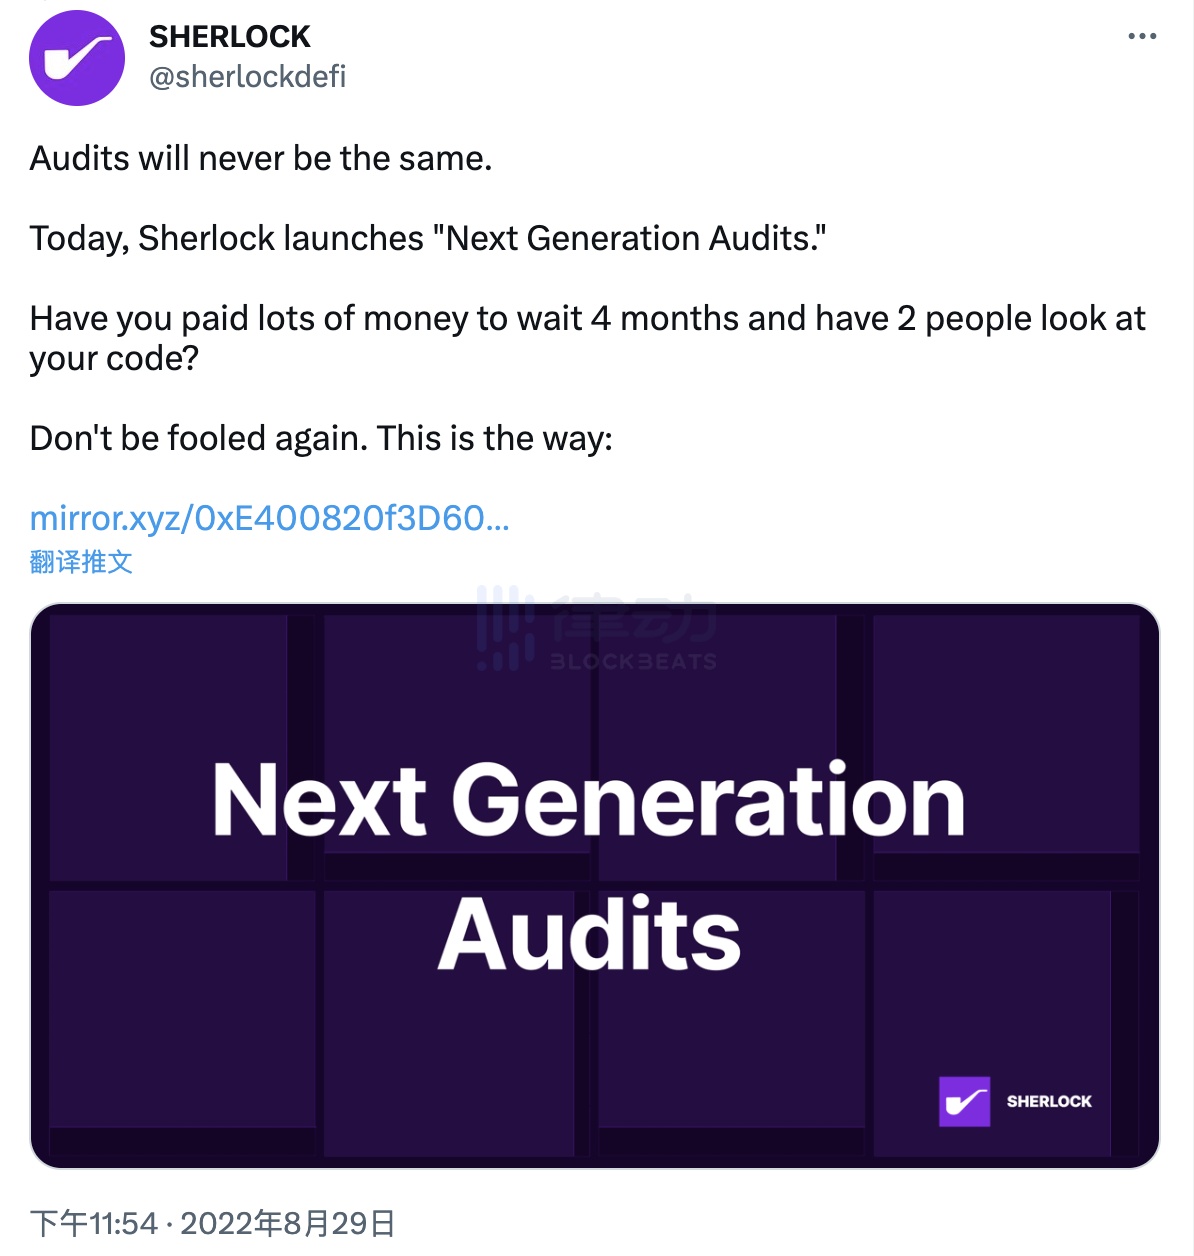Viewport: 1194px width, 1256px height.
Task: Click the @sherlockdefi handle
Action: (x=247, y=77)
